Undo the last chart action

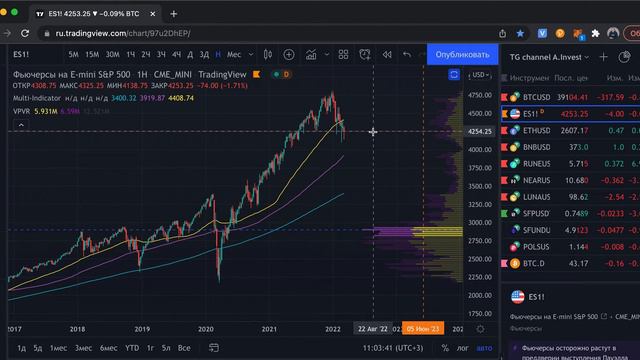coord(407,54)
